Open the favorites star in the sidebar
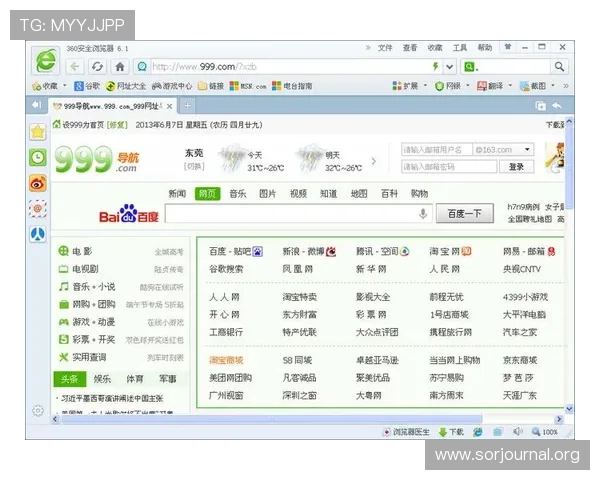This screenshot has height=480, width=600. [x=37, y=132]
